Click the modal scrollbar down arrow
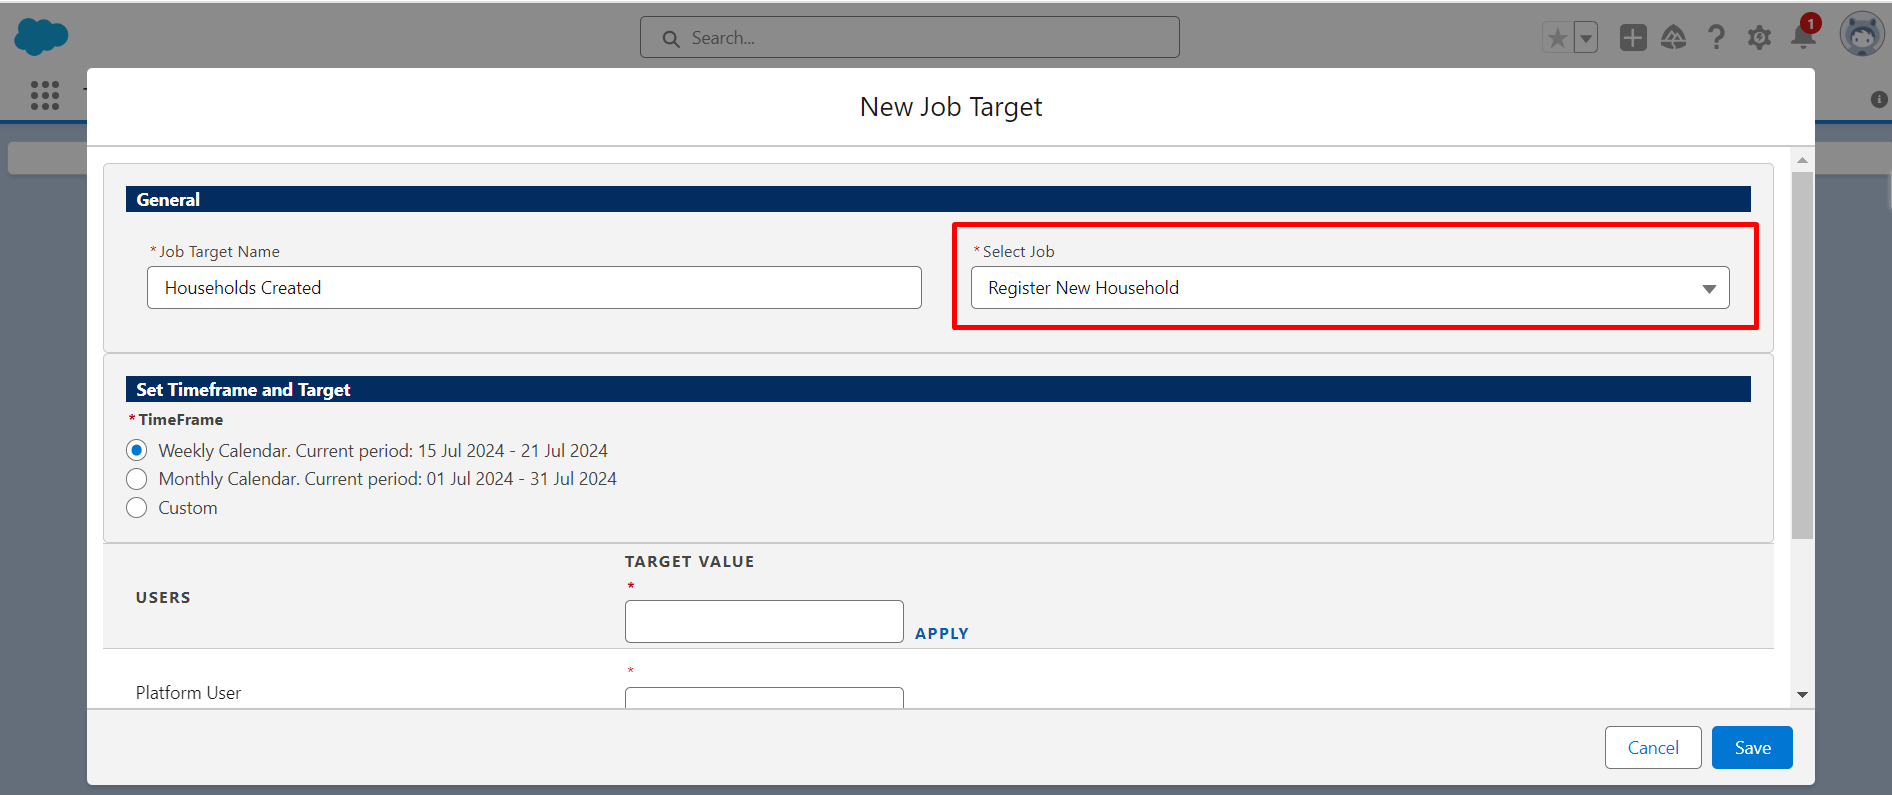 [1802, 694]
